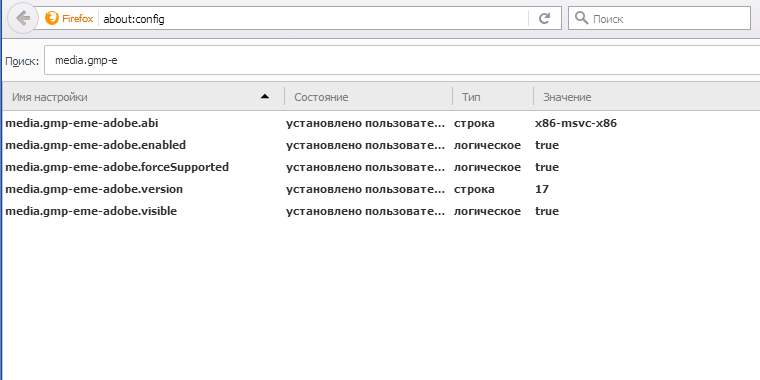Sort by Имя настройки column header

click(x=142, y=97)
